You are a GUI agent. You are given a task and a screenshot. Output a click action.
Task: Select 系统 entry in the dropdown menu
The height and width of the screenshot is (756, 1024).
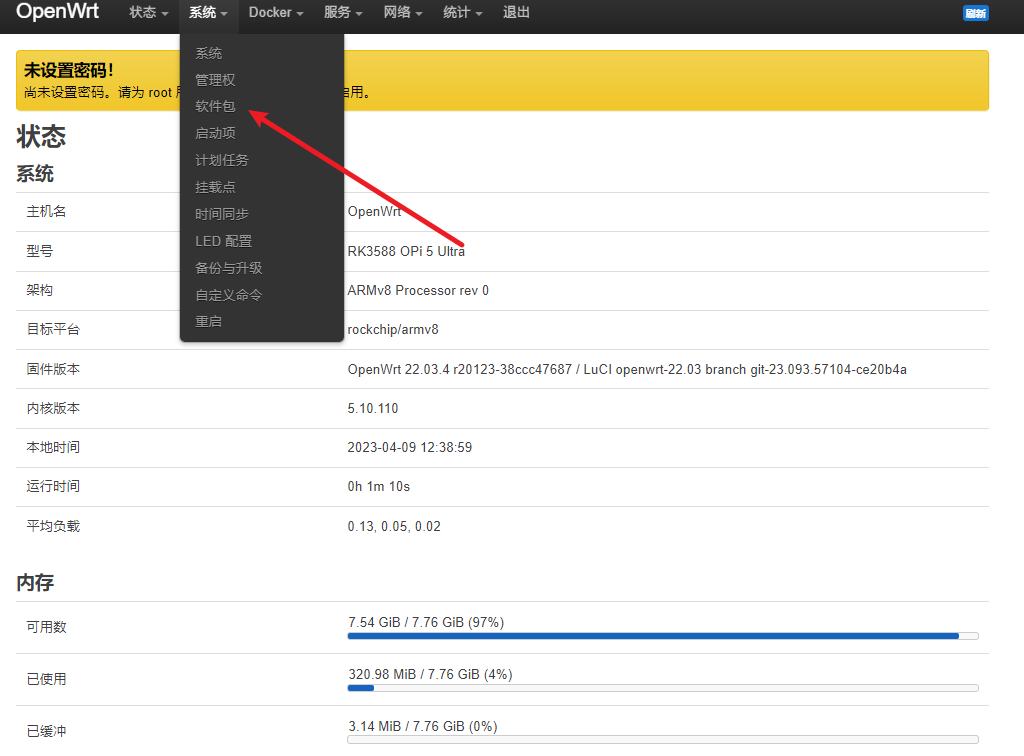(208, 53)
